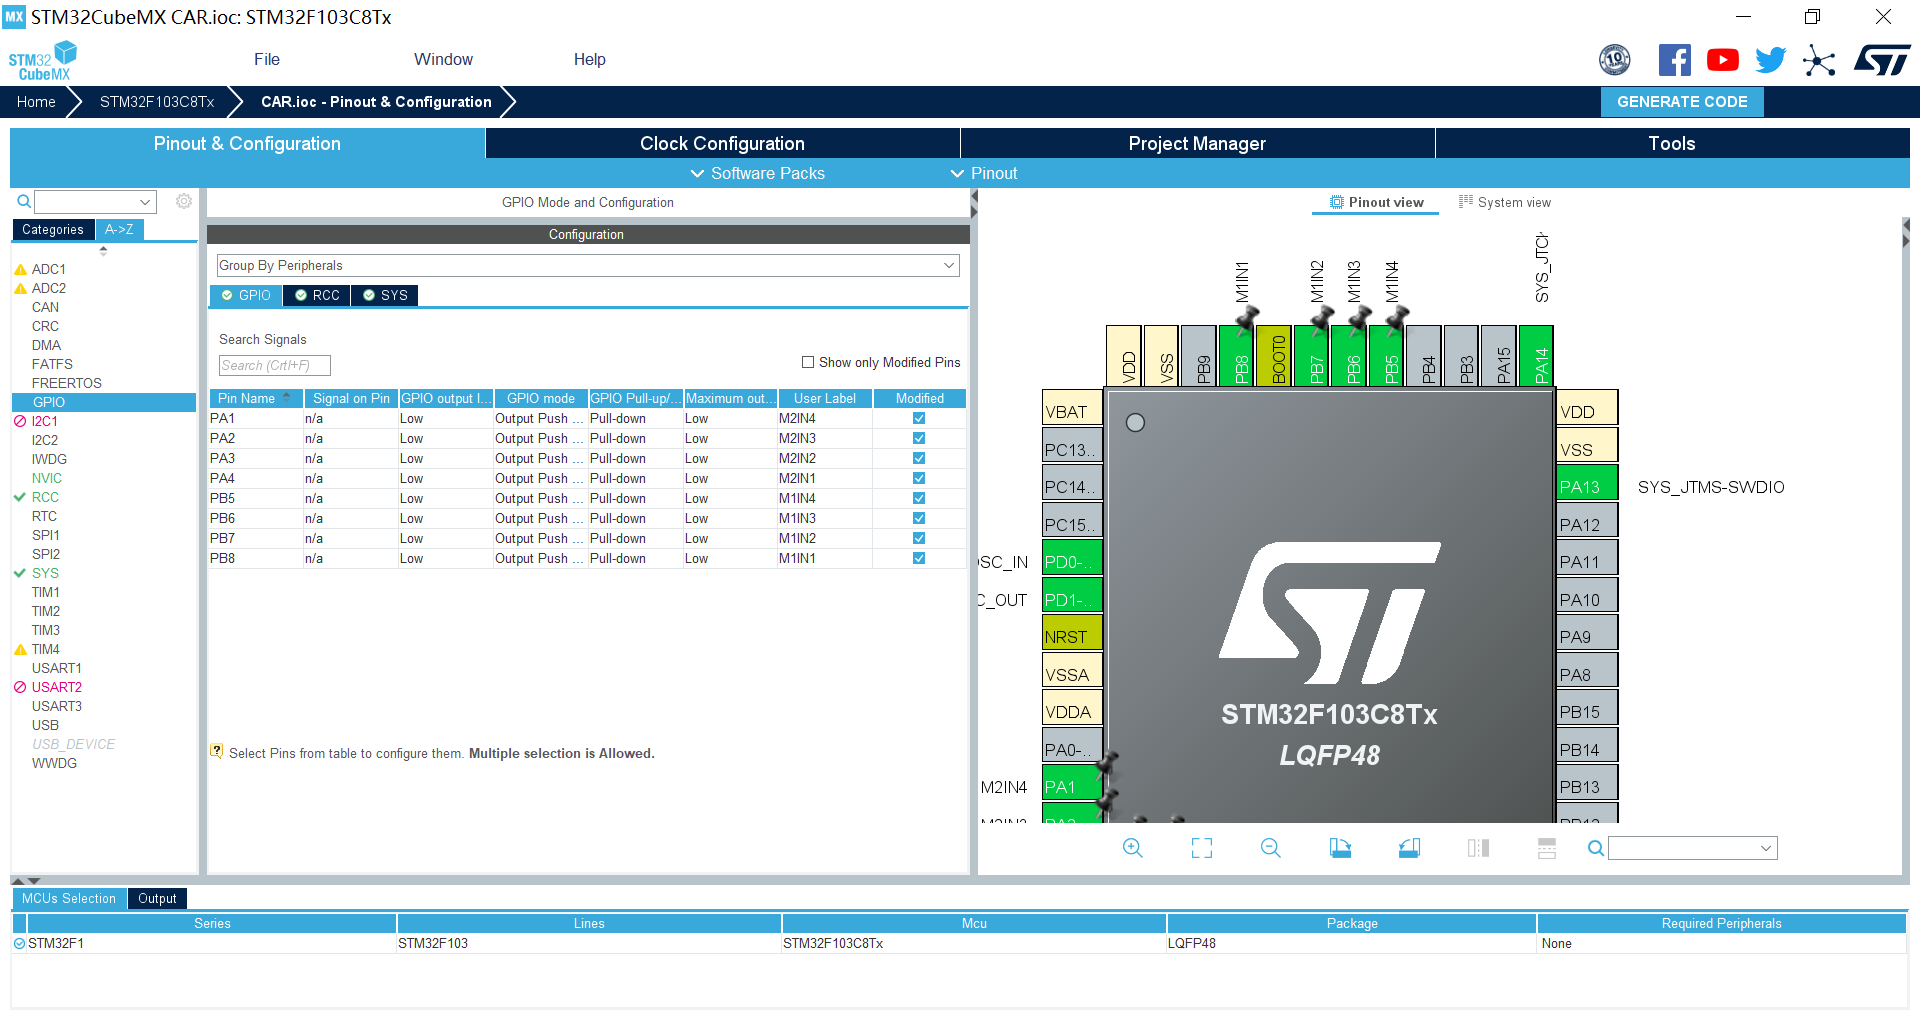This screenshot has height=1020, width=1920.
Task: Click the STM32F103C8Tx breadcrumb
Action: tap(157, 101)
